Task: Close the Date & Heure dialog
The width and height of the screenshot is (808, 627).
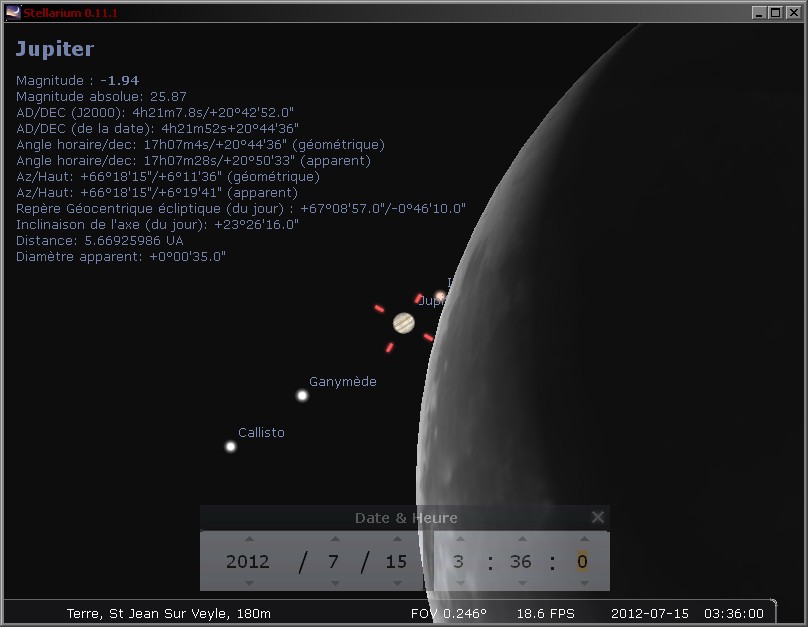Action: click(597, 517)
